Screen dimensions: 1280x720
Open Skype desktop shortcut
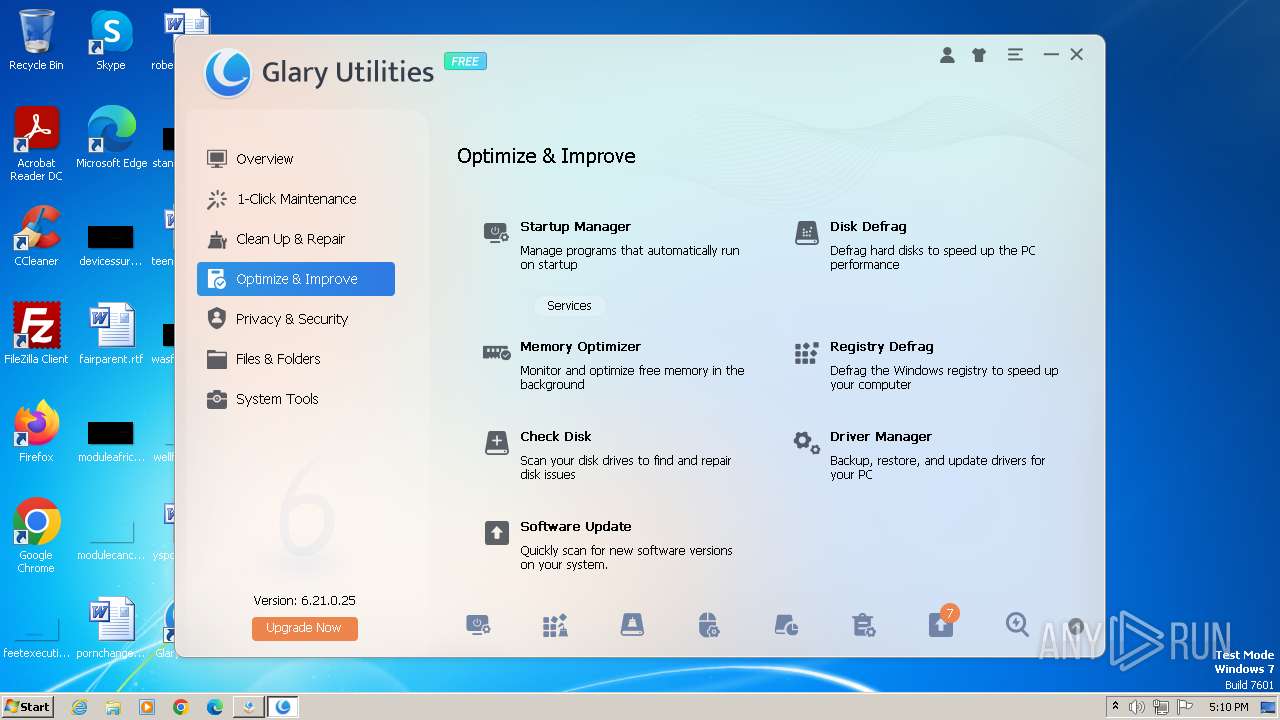tap(111, 40)
